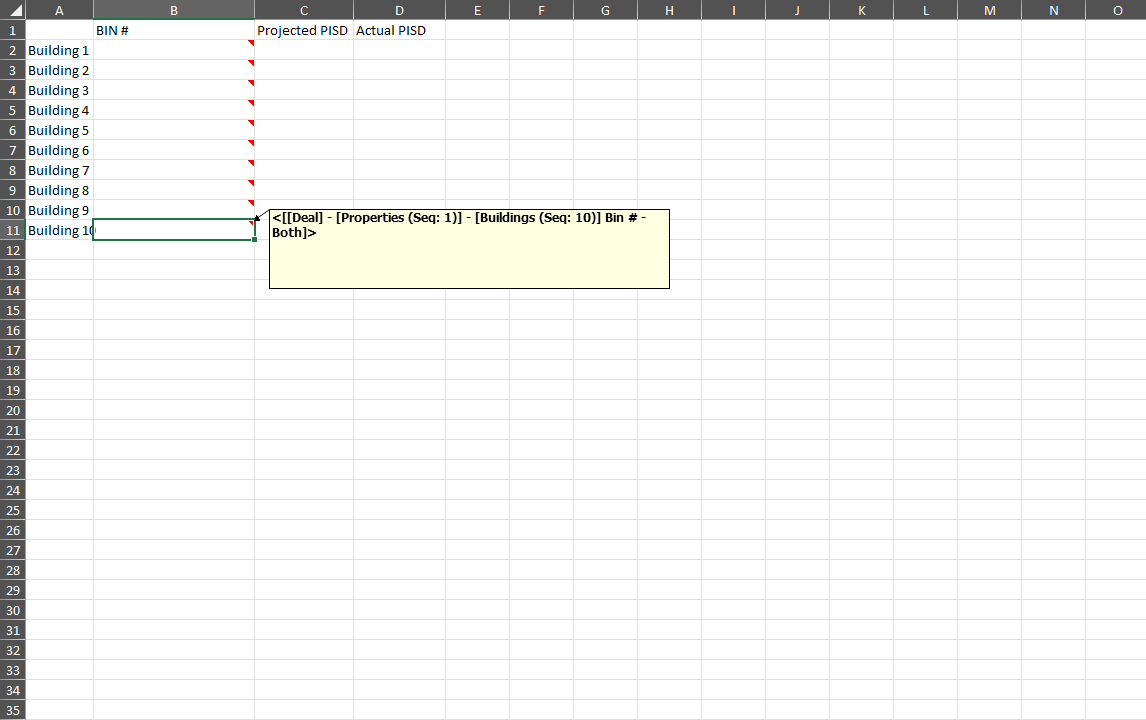Select column A header
The width and height of the screenshot is (1146, 720).
[59, 10]
